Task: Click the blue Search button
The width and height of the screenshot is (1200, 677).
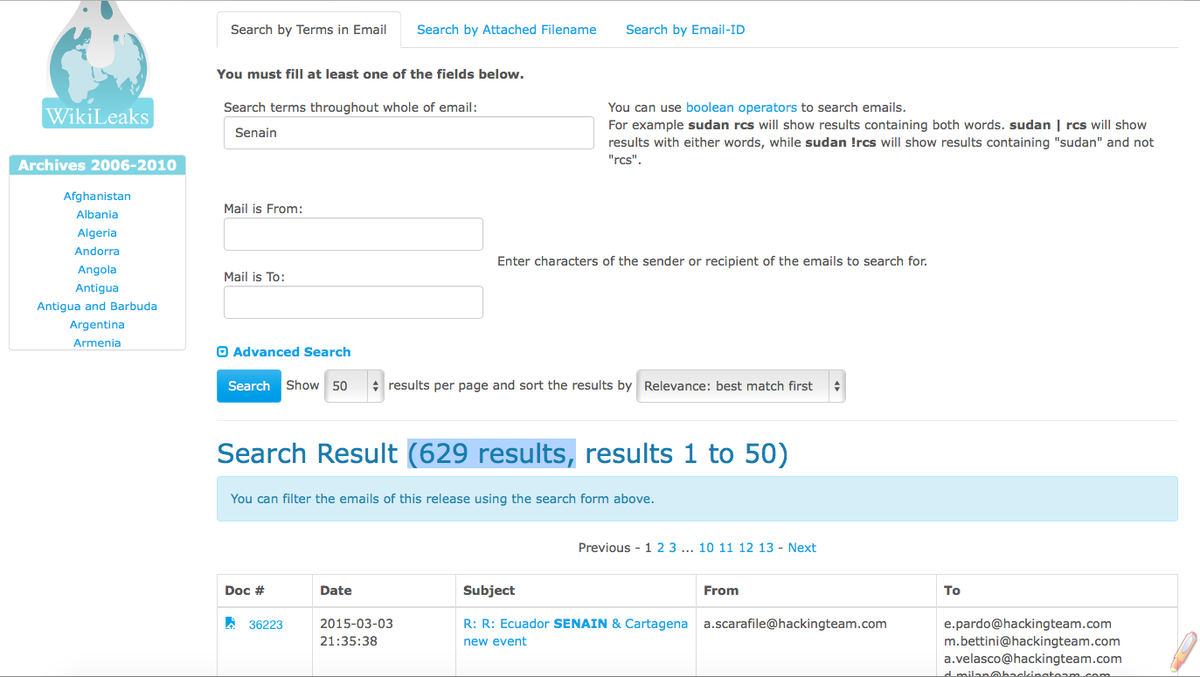Action: (249, 386)
